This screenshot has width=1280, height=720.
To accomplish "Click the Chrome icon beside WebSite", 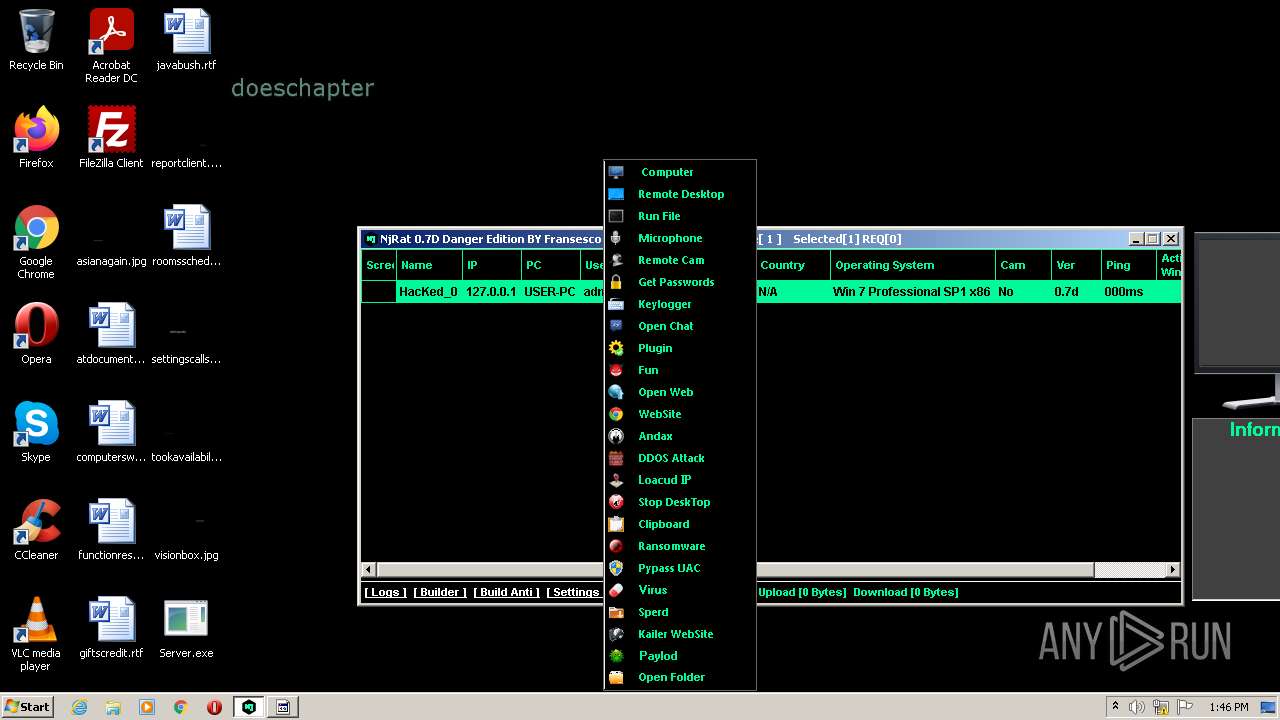I will (616, 414).
